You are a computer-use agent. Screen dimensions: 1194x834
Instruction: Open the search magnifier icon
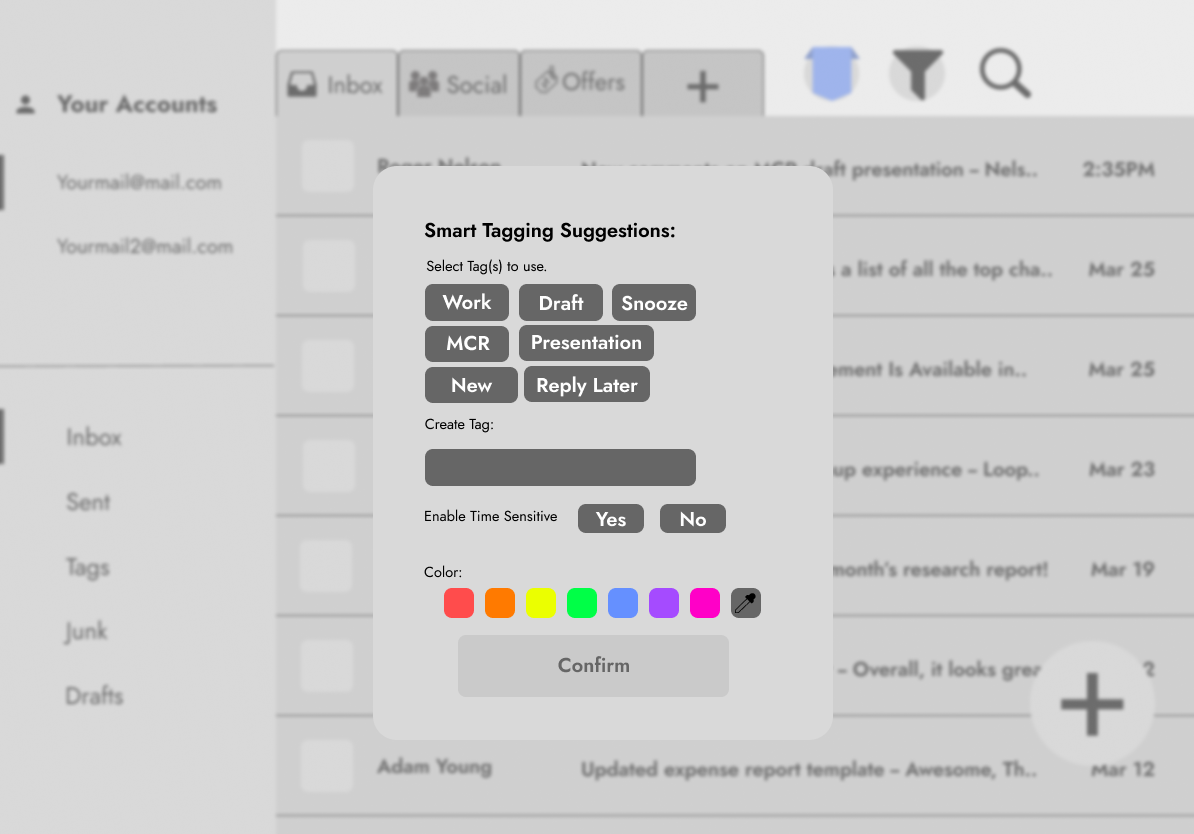point(1005,73)
